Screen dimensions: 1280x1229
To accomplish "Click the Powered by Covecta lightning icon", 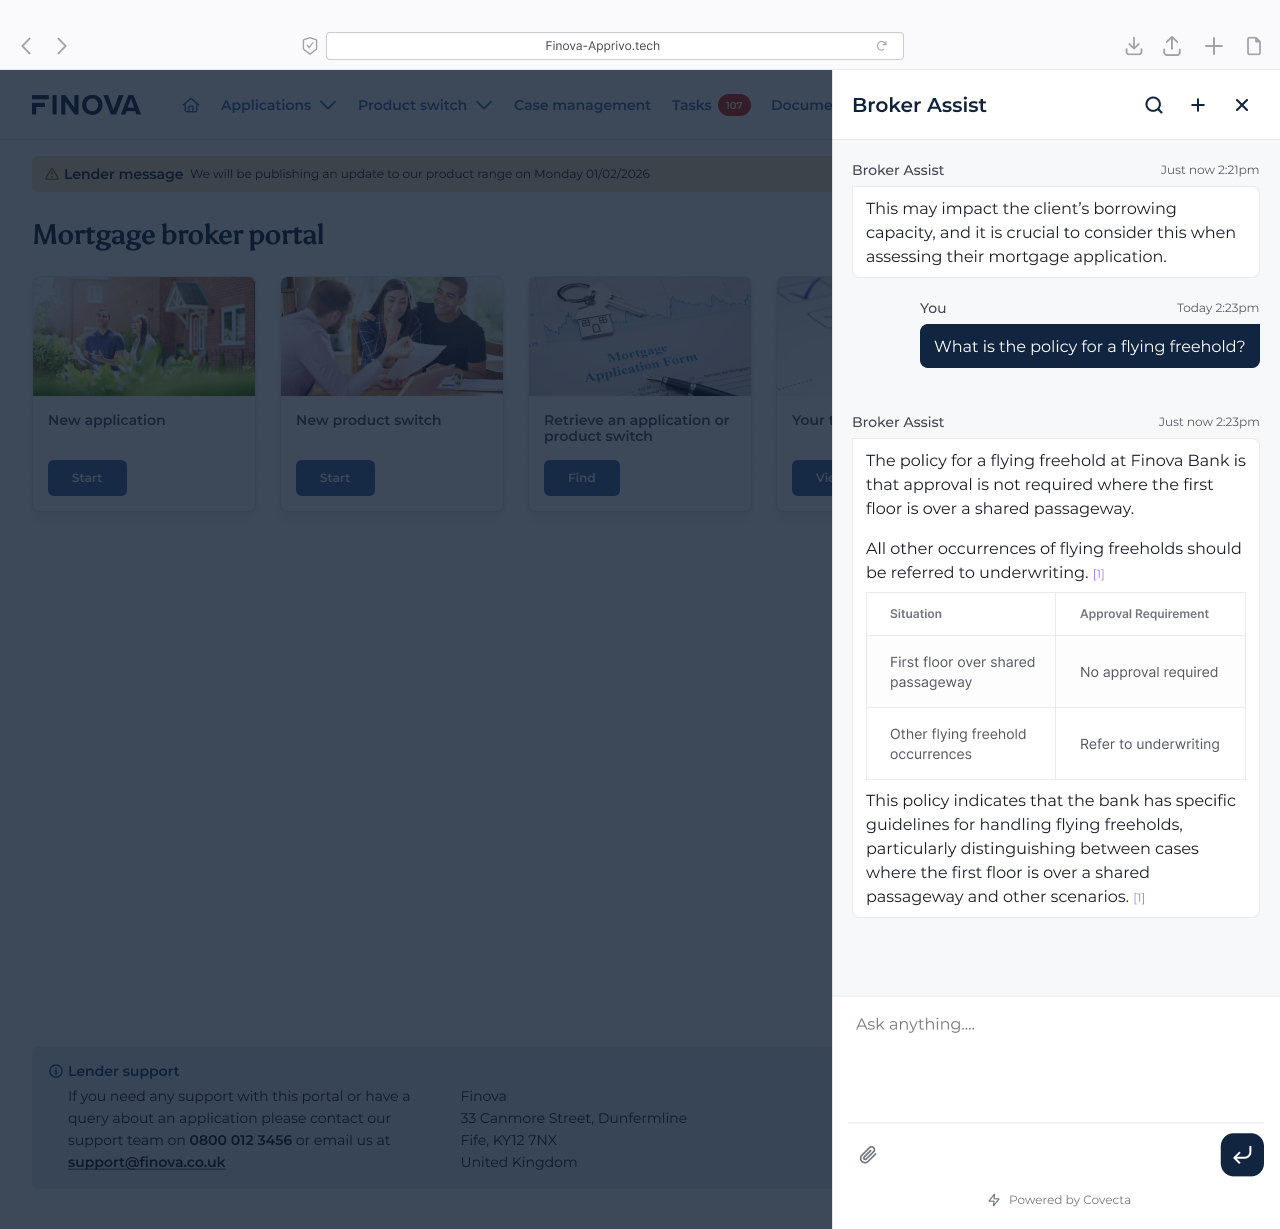I will click(x=994, y=1200).
